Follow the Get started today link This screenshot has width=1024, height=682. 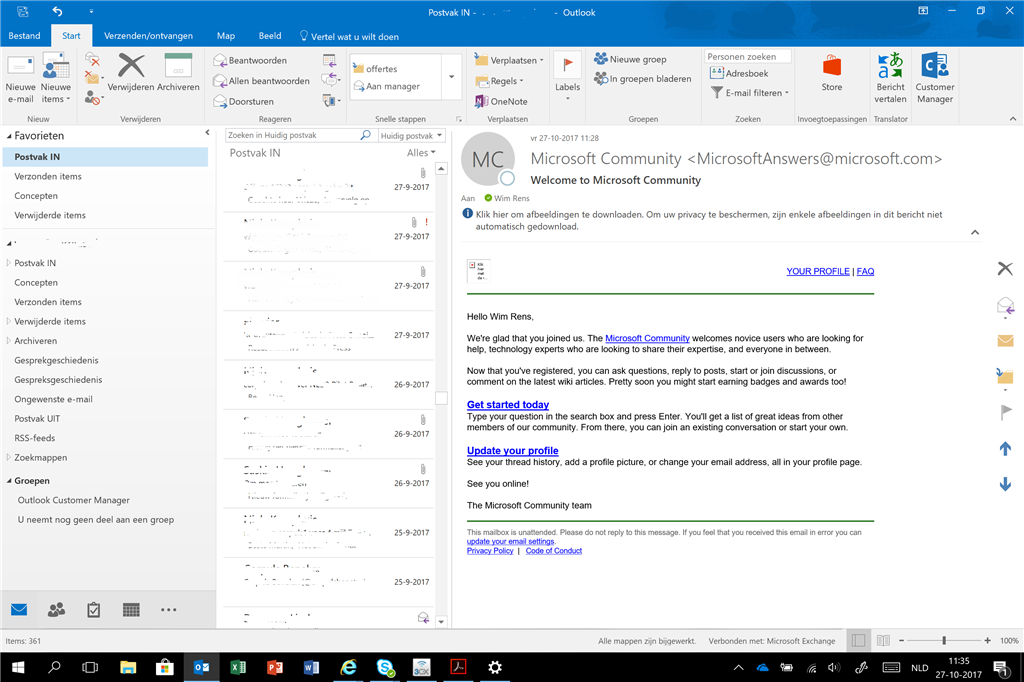pos(507,405)
